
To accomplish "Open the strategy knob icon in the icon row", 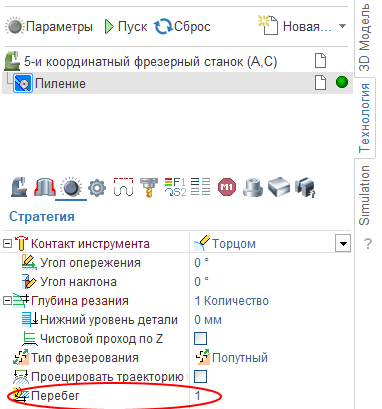I will point(71,188).
